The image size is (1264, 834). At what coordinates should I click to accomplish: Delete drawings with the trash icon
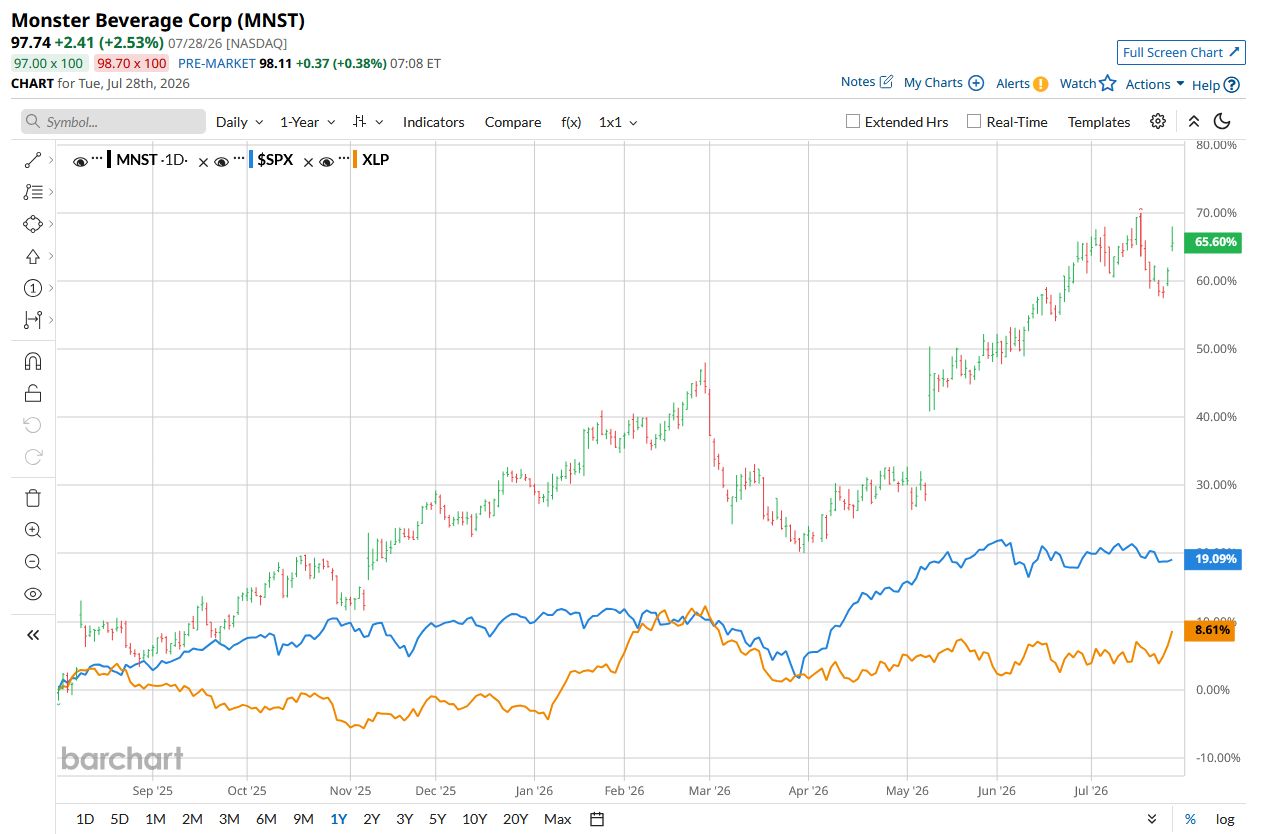pos(32,498)
